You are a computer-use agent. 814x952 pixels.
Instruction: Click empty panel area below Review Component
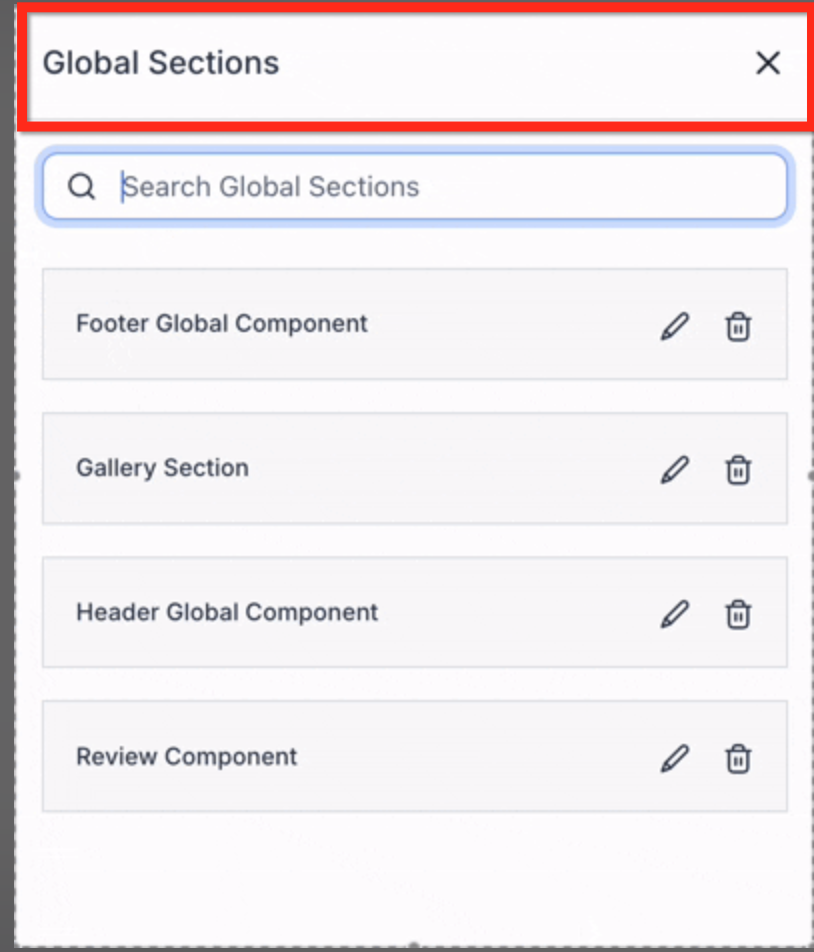414,872
